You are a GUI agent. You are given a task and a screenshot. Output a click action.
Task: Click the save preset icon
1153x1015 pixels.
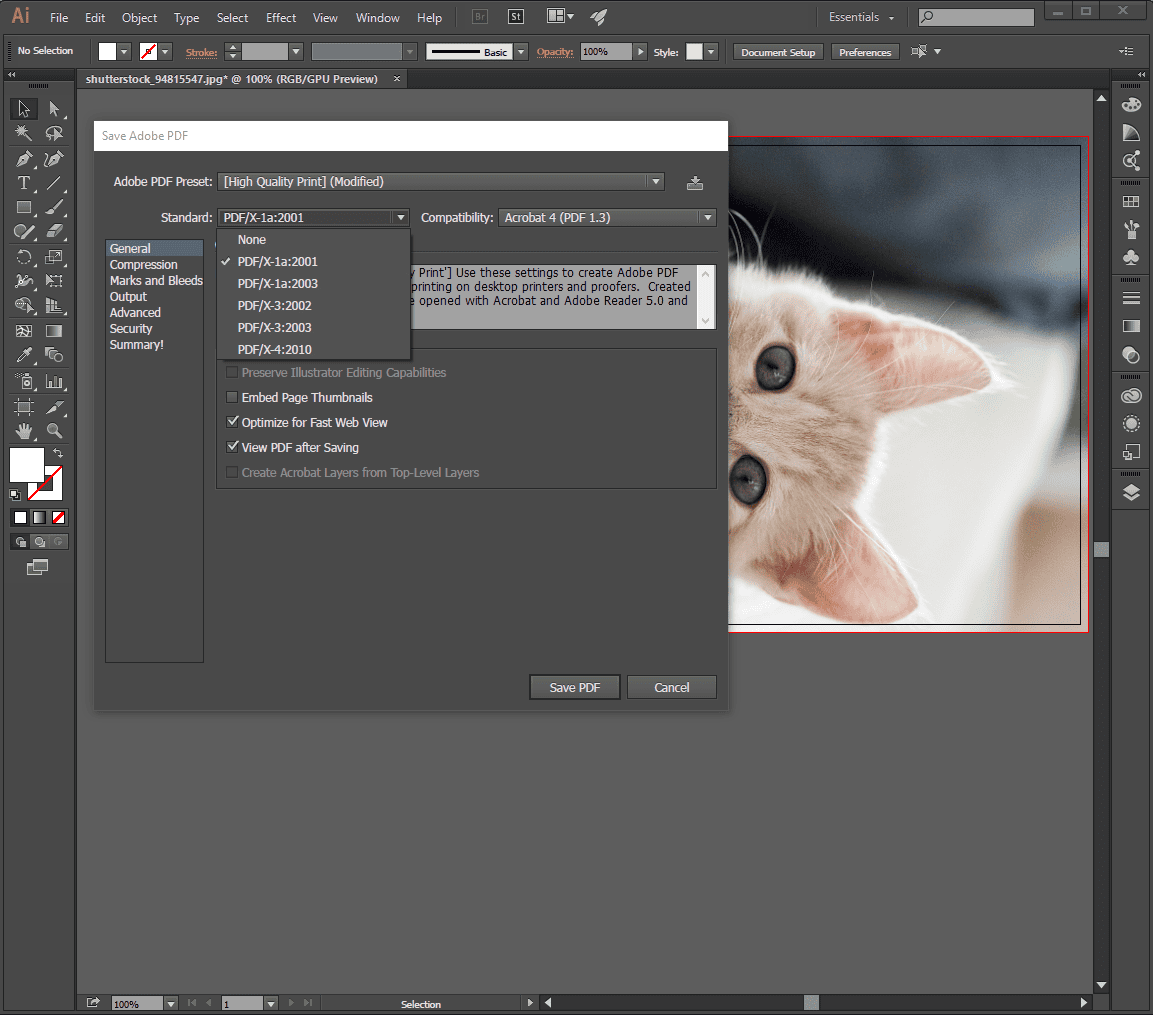point(695,182)
